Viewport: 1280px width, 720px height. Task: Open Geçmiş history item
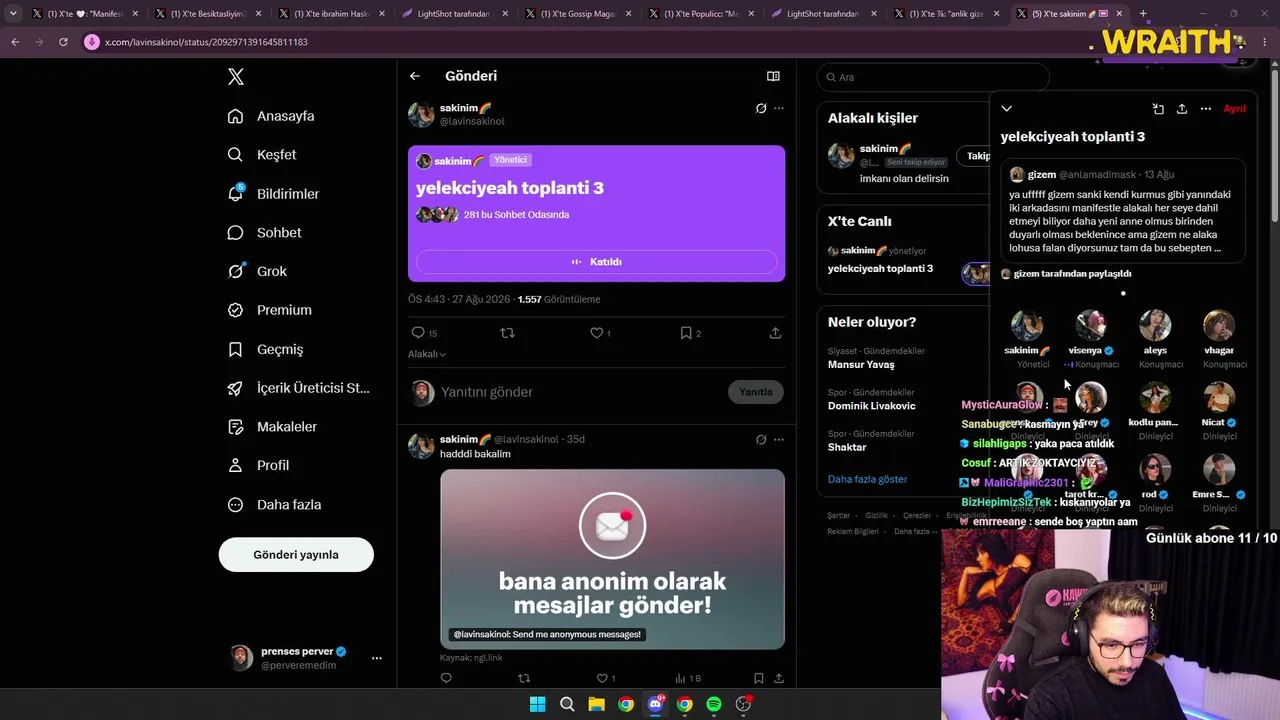(x=265, y=349)
